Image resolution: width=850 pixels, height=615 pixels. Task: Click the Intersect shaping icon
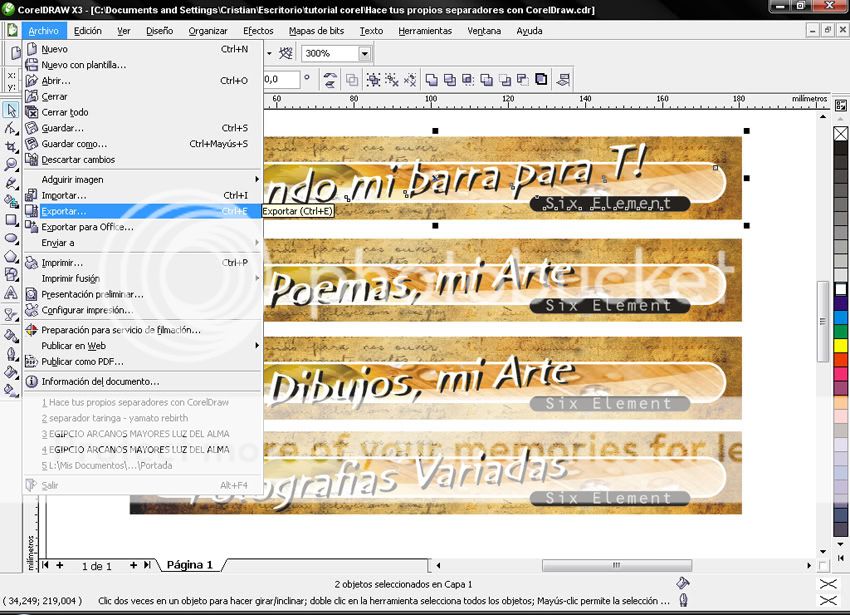tap(468, 80)
